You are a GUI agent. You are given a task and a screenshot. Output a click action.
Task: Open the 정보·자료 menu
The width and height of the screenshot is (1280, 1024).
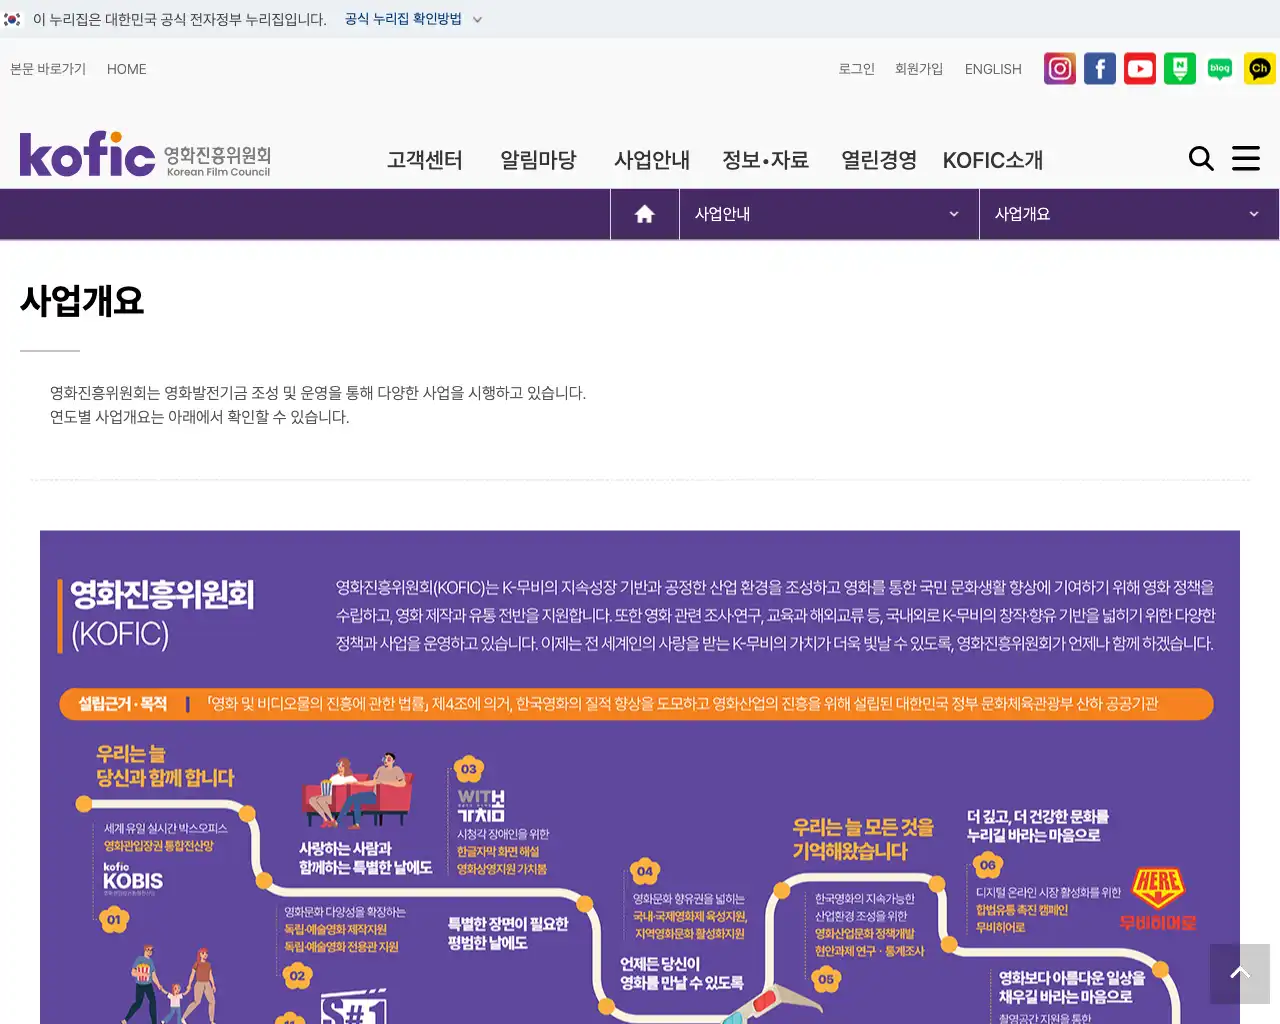765,160
